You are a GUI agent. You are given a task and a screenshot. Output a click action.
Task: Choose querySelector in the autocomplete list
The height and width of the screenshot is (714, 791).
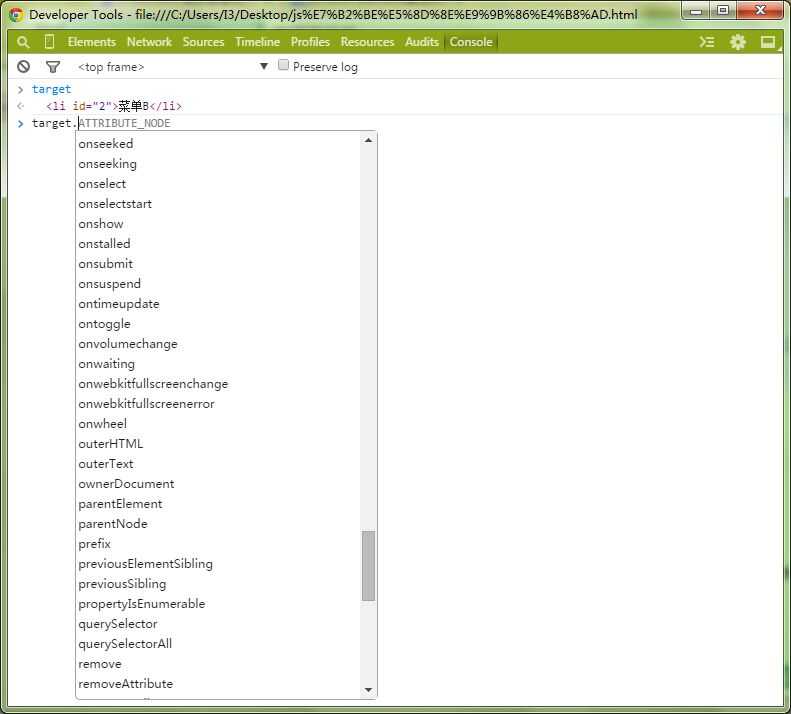pyautogui.click(x=118, y=624)
